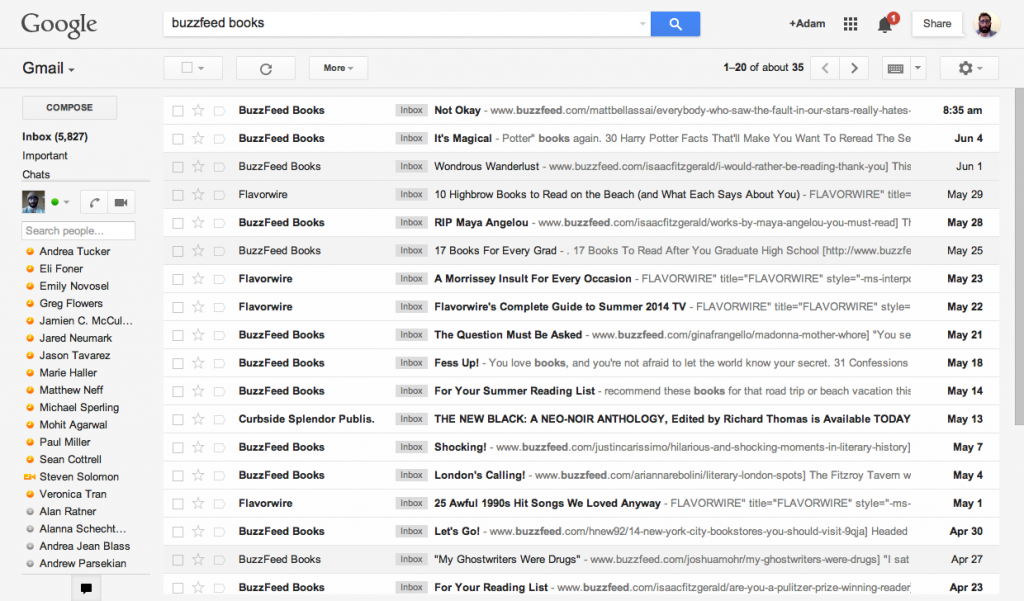1024x601 pixels.
Task: Go to the next page of results
Action: [x=853, y=68]
